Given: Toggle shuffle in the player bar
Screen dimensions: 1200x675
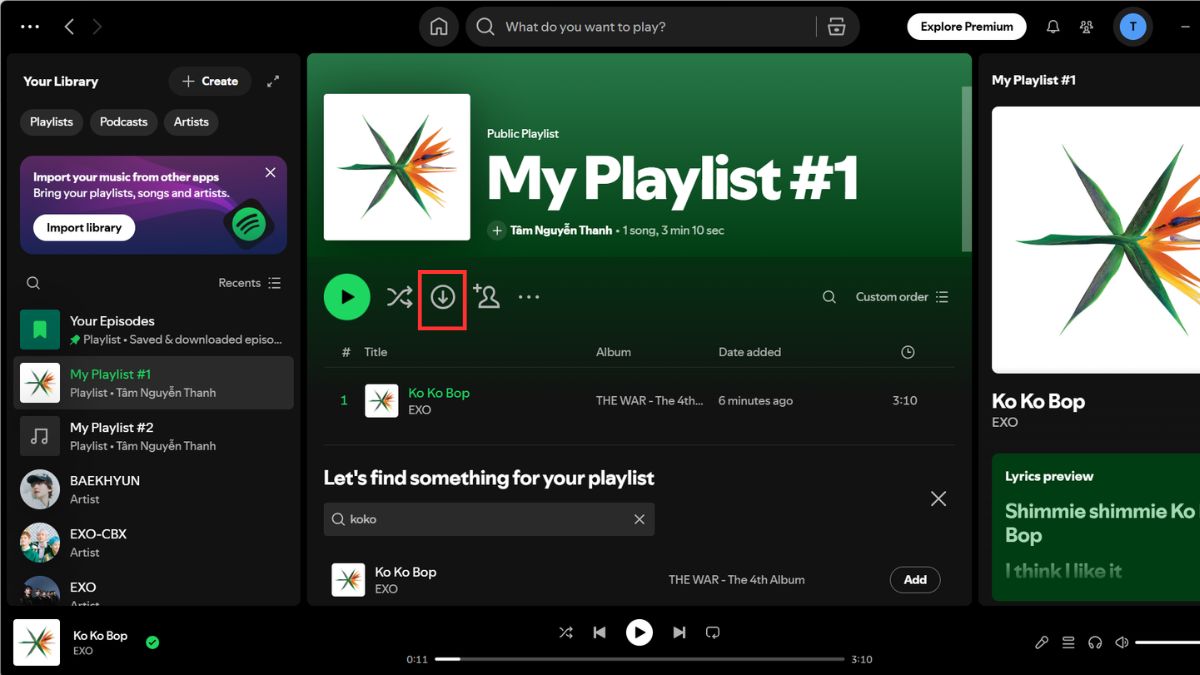Looking at the screenshot, I should point(566,633).
